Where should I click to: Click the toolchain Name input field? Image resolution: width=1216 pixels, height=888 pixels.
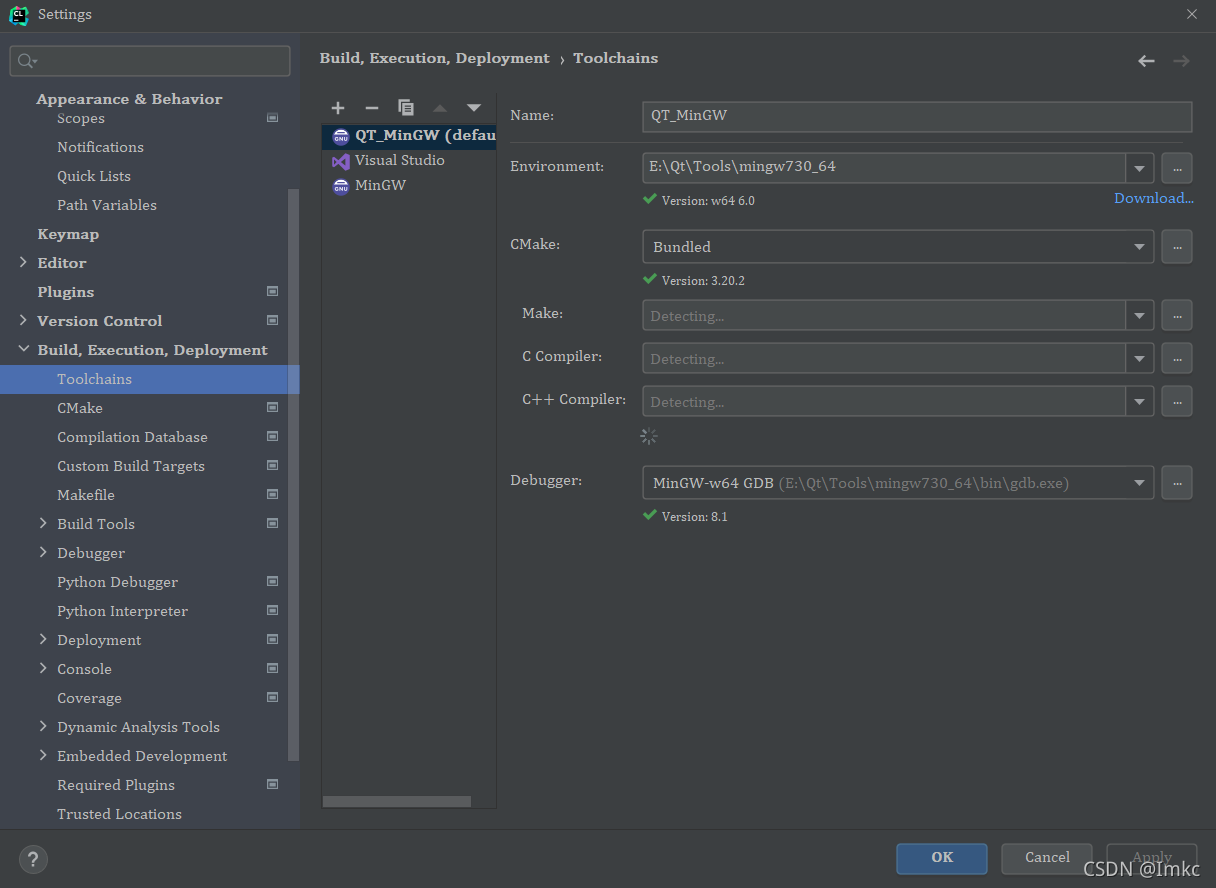(917, 116)
